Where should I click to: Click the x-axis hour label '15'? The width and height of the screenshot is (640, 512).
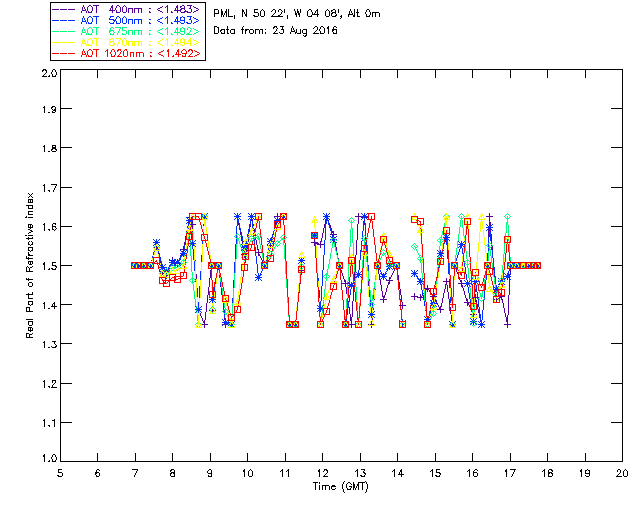tap(435, 473)
